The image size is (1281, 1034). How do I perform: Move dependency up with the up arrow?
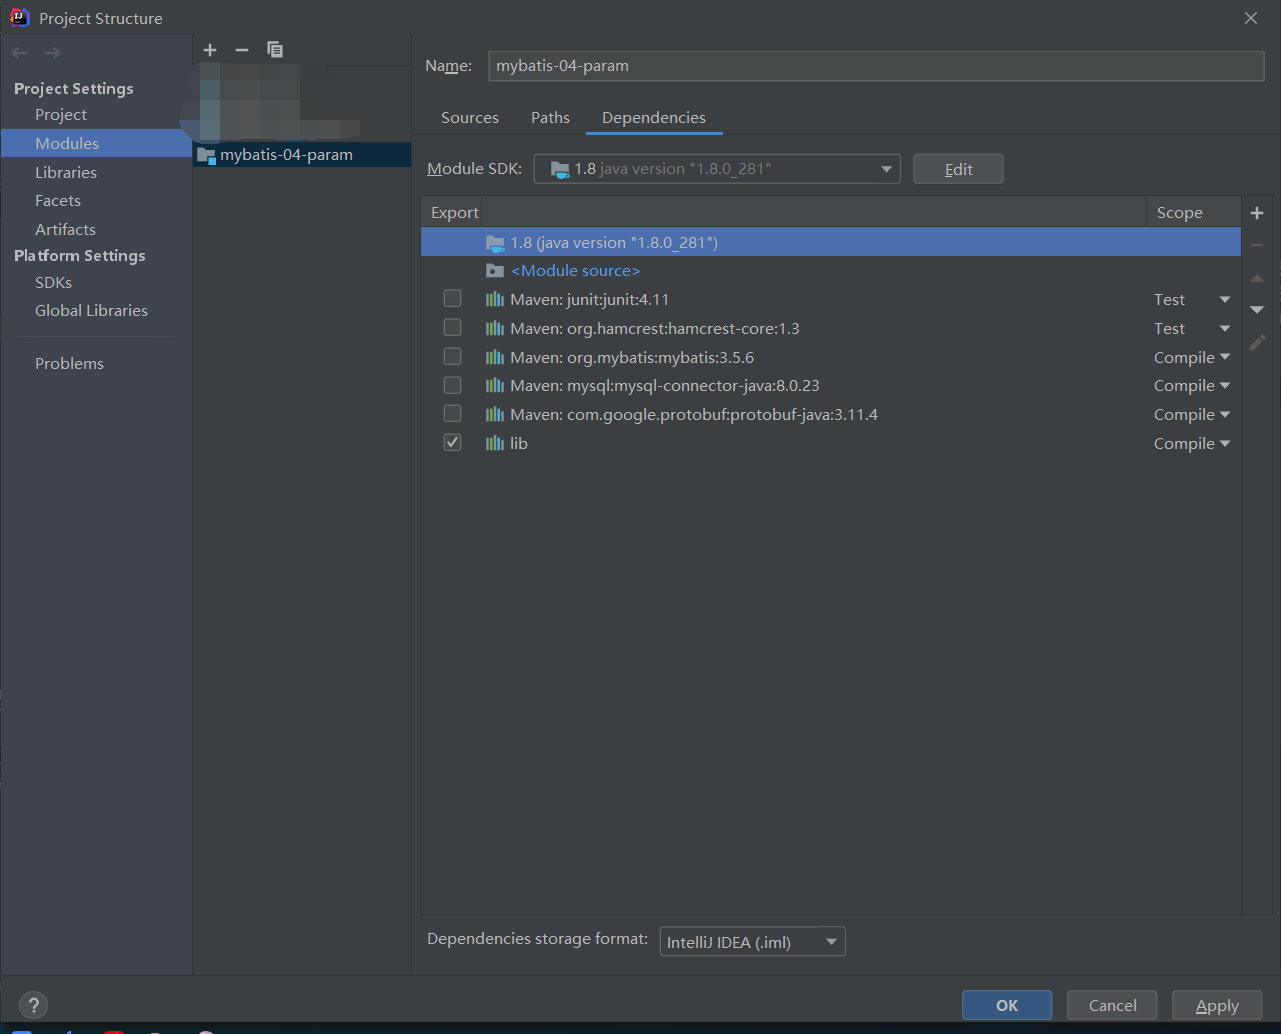tap(1257, 278)
